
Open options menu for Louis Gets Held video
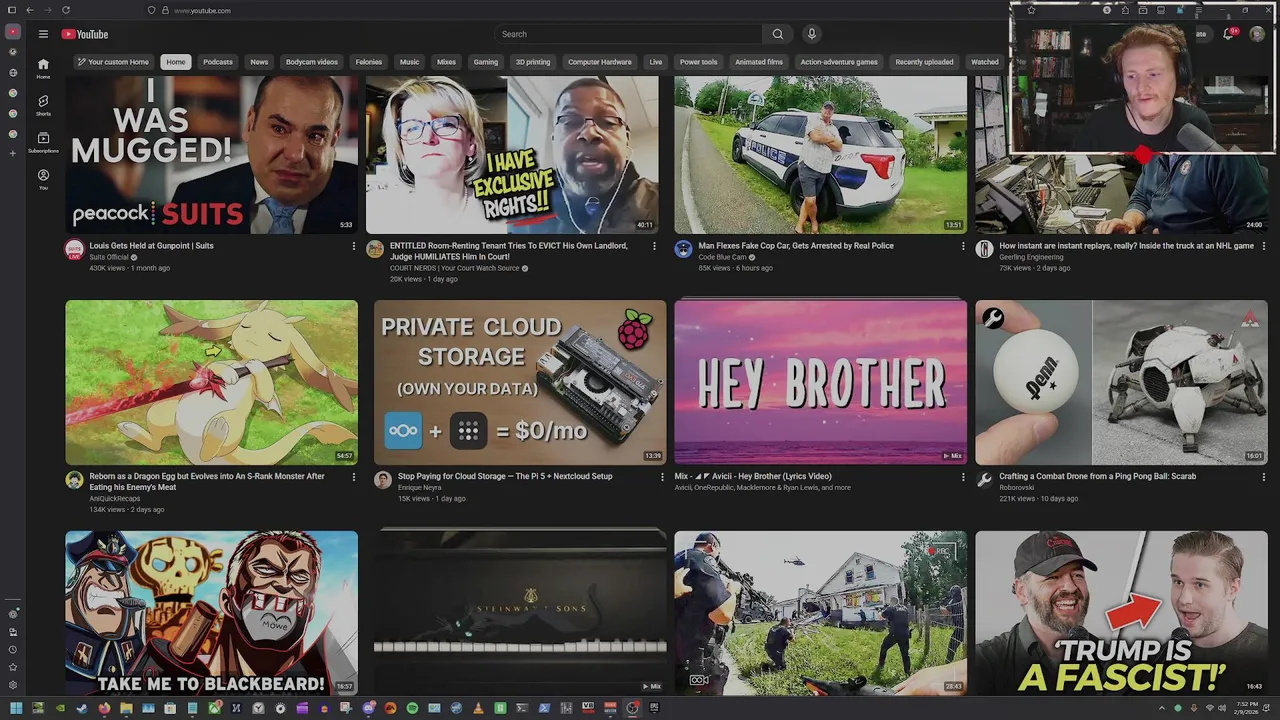tap(353, 246)
